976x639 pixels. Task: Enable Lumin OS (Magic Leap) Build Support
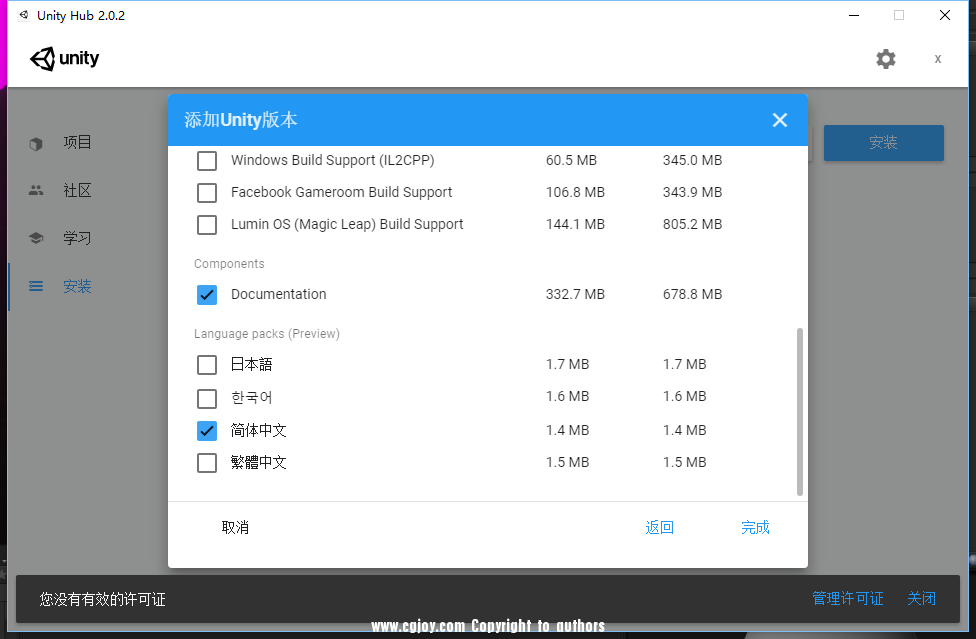coord(207,225)
